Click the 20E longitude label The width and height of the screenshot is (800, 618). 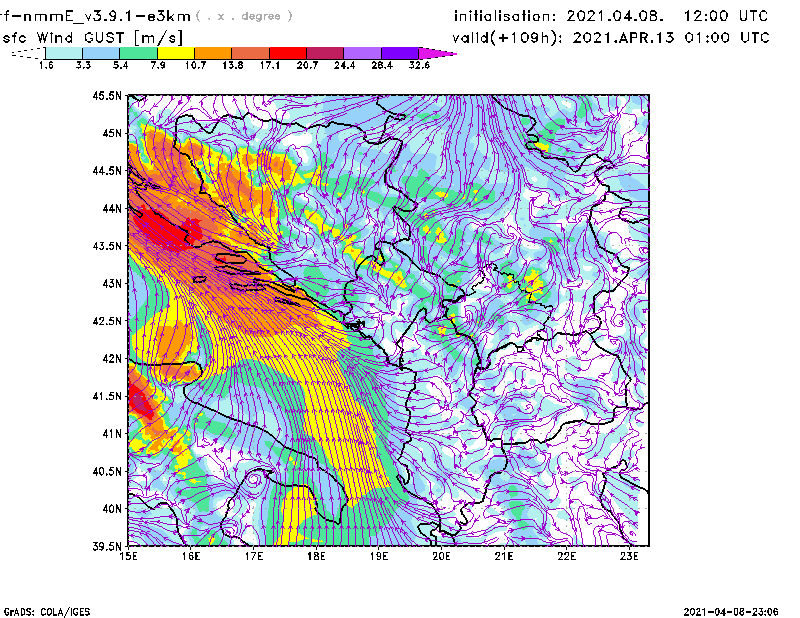click(441, 556)
